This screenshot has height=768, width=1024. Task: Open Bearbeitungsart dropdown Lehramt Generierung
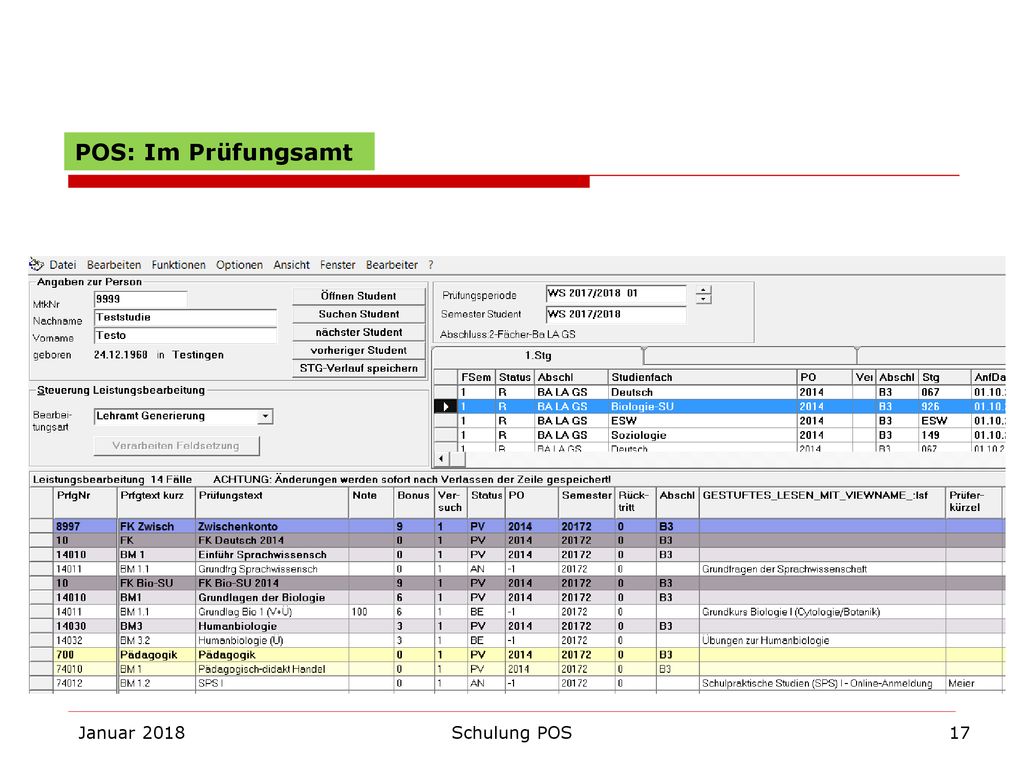[x=264, y=416]
